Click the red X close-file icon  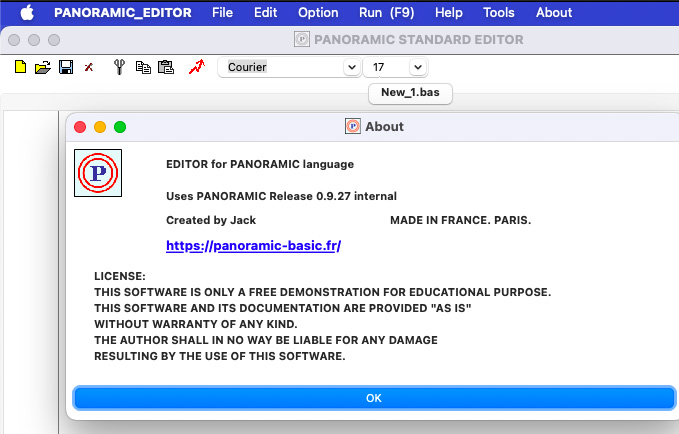[x=89, y=67]
